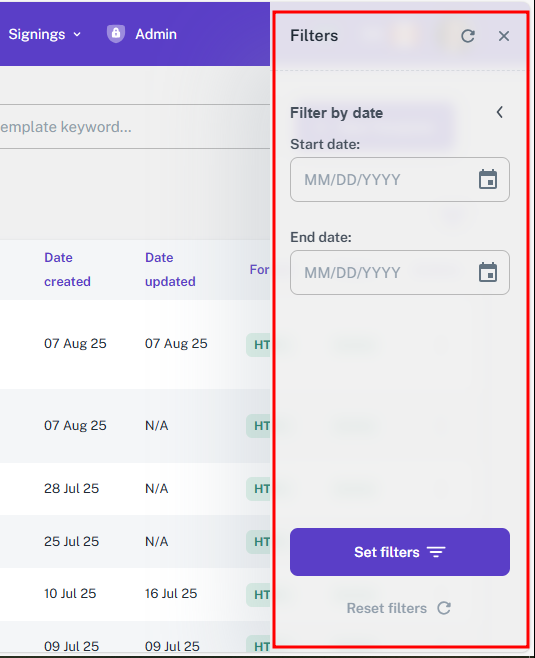This screenshot has height=658, width=535.
Task: Click the Start date input field
Action: point(399,180)
